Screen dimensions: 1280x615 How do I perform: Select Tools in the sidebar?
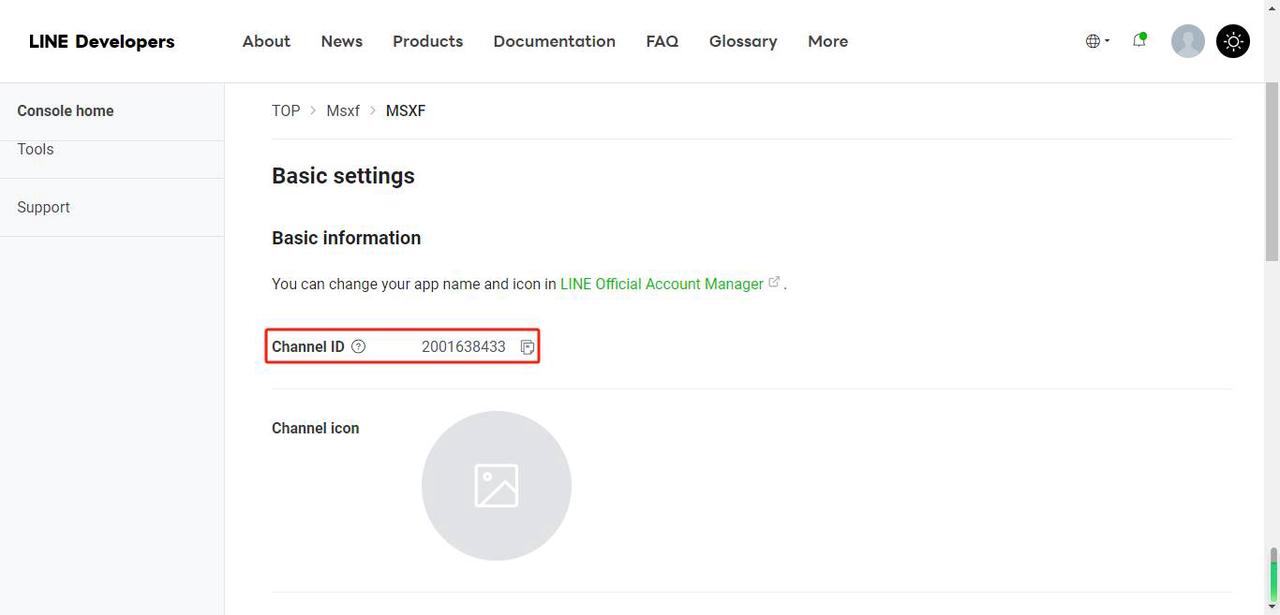pos(35,149)
